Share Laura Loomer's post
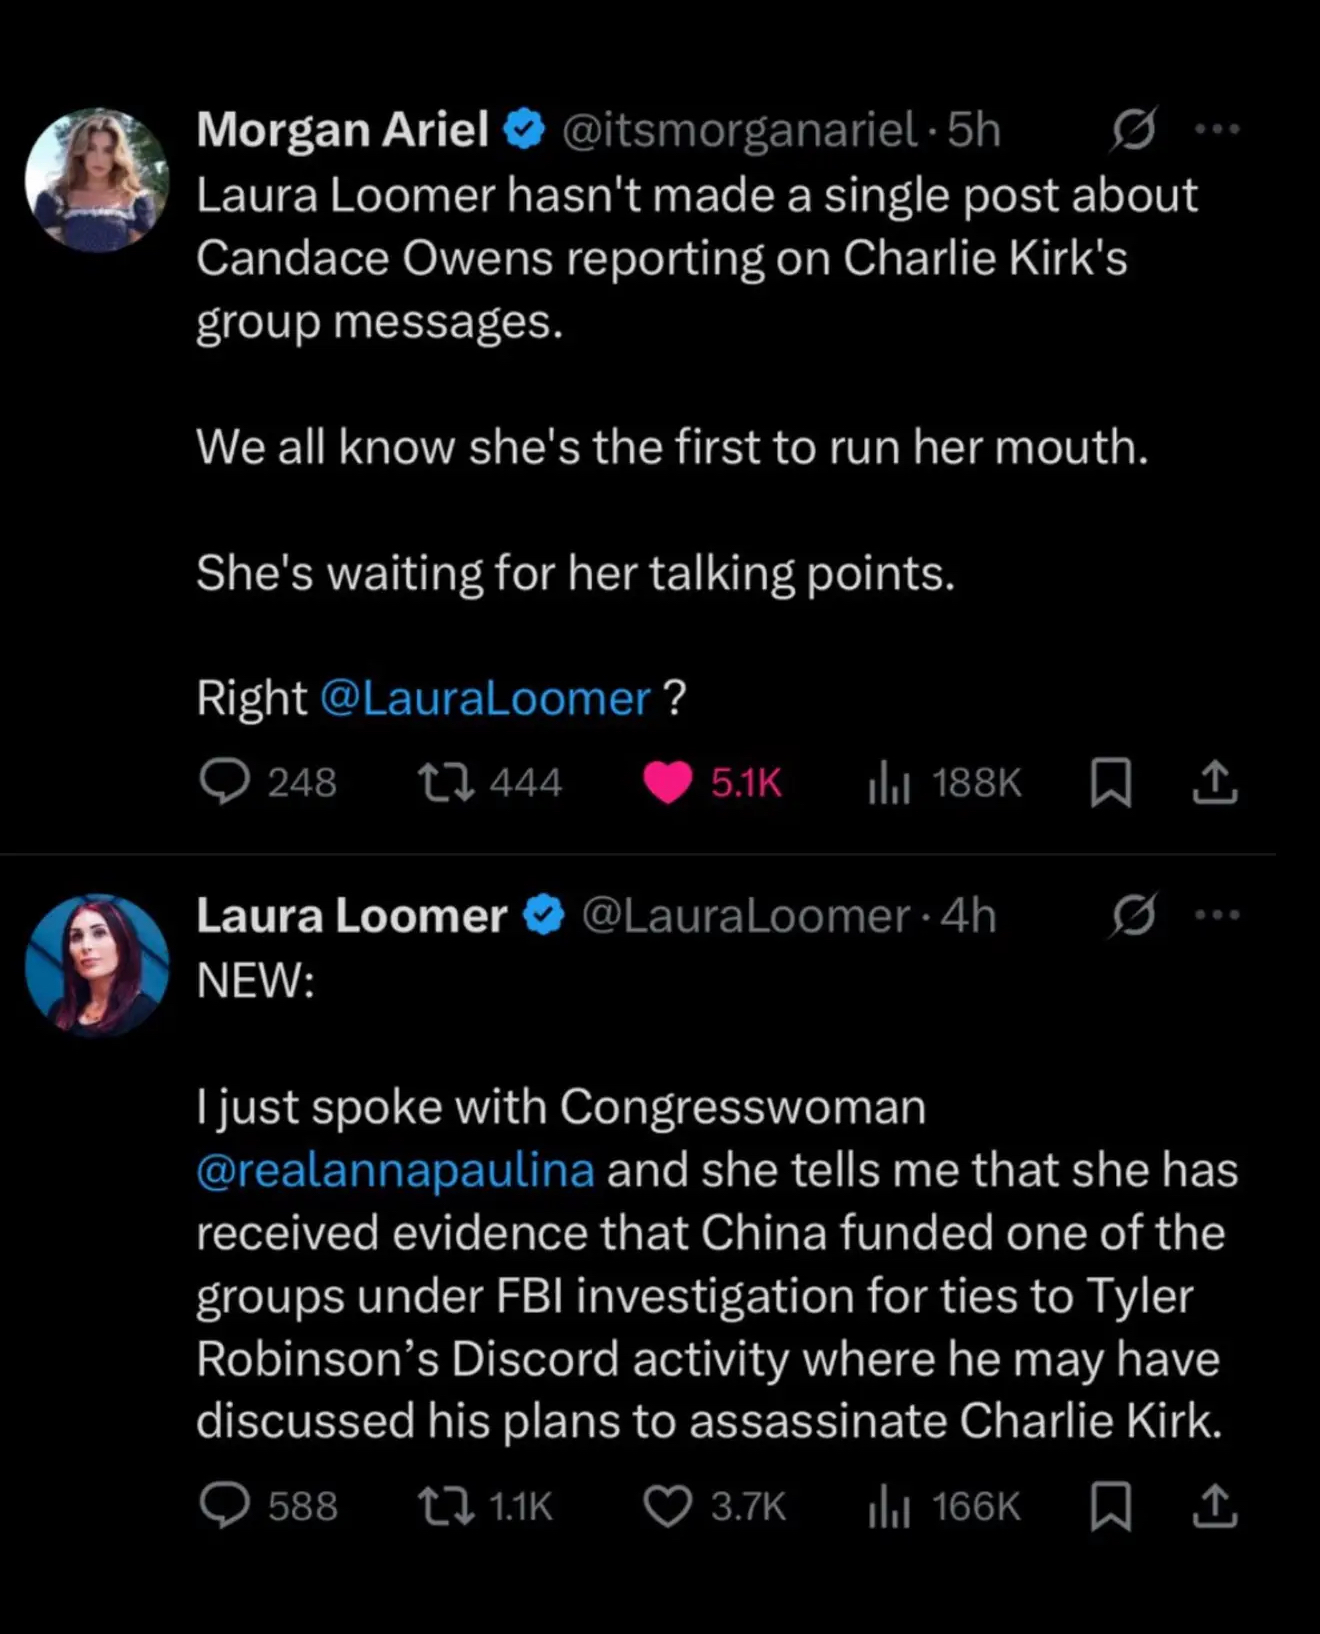Image resolution: width=1320 pixels, height=1634 pixels. (x=1215, y=1506)
